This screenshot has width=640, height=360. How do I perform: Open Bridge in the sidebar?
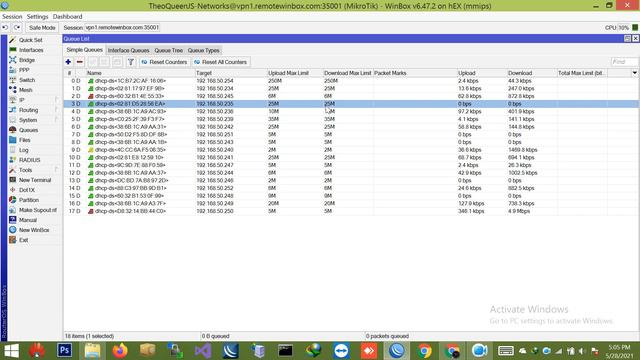27,60
